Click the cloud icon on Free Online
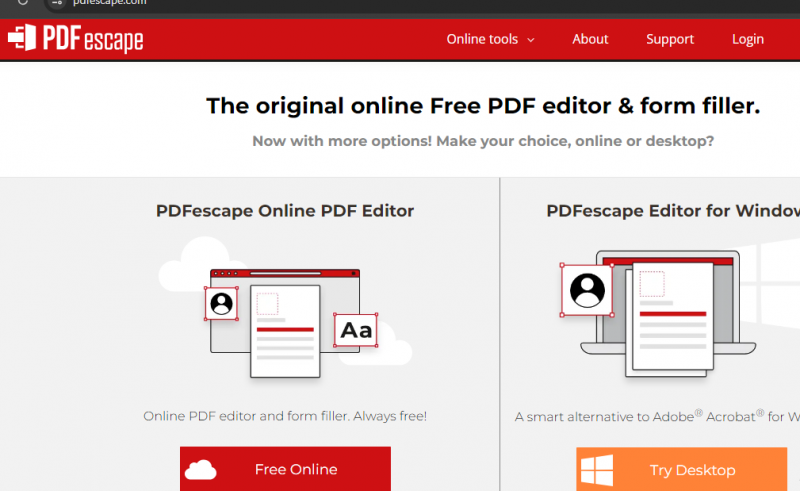The width and height of the screenshot is (800, 491). click(201, 469)
